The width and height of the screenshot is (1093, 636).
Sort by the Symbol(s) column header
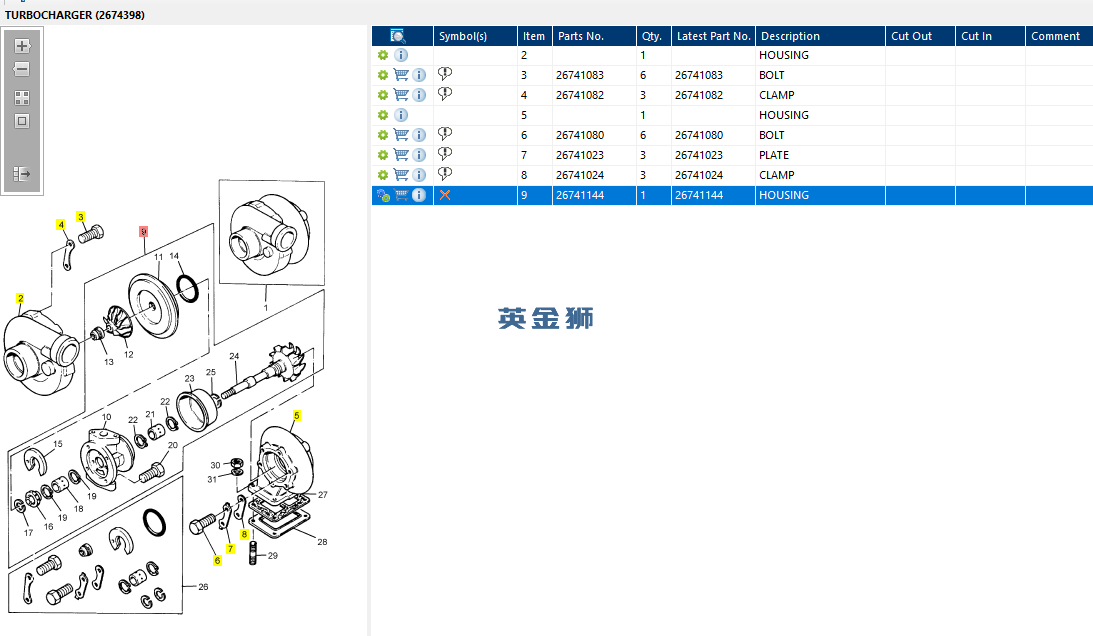click(x=475, y=36)
